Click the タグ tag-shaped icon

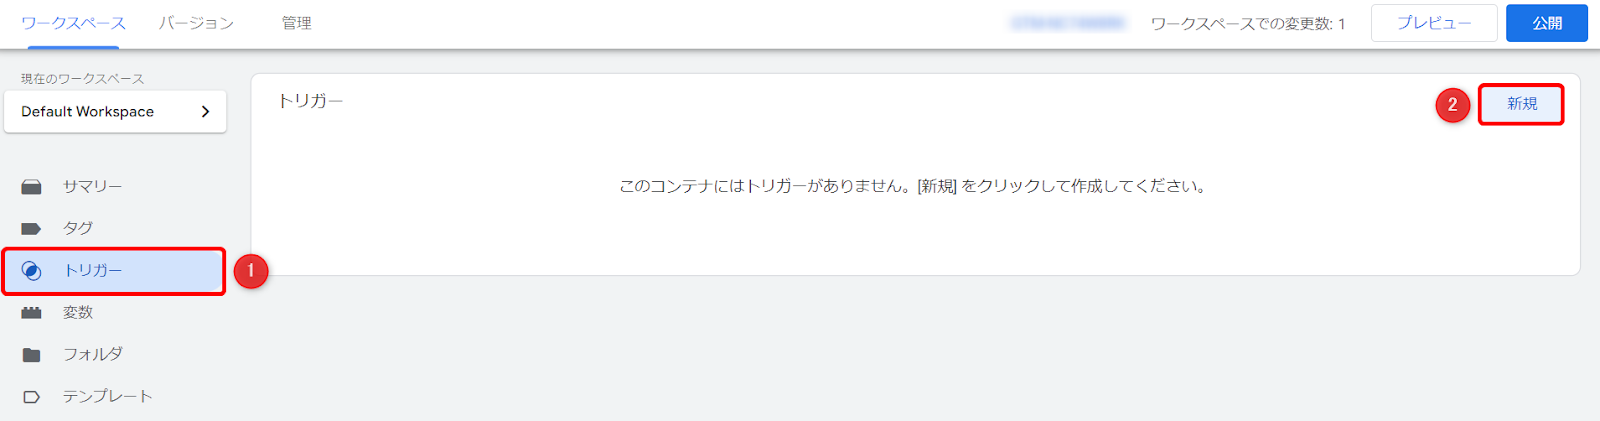(x=32, y=229)
